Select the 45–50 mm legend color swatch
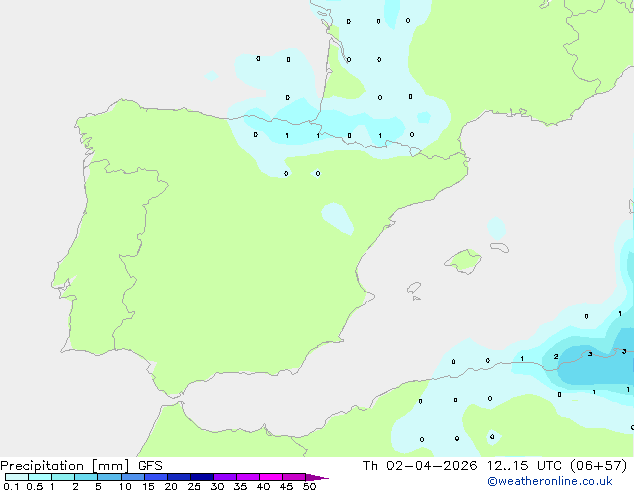Image resolution: width=634 pixels, height=490 pixels. coord(294,477)
